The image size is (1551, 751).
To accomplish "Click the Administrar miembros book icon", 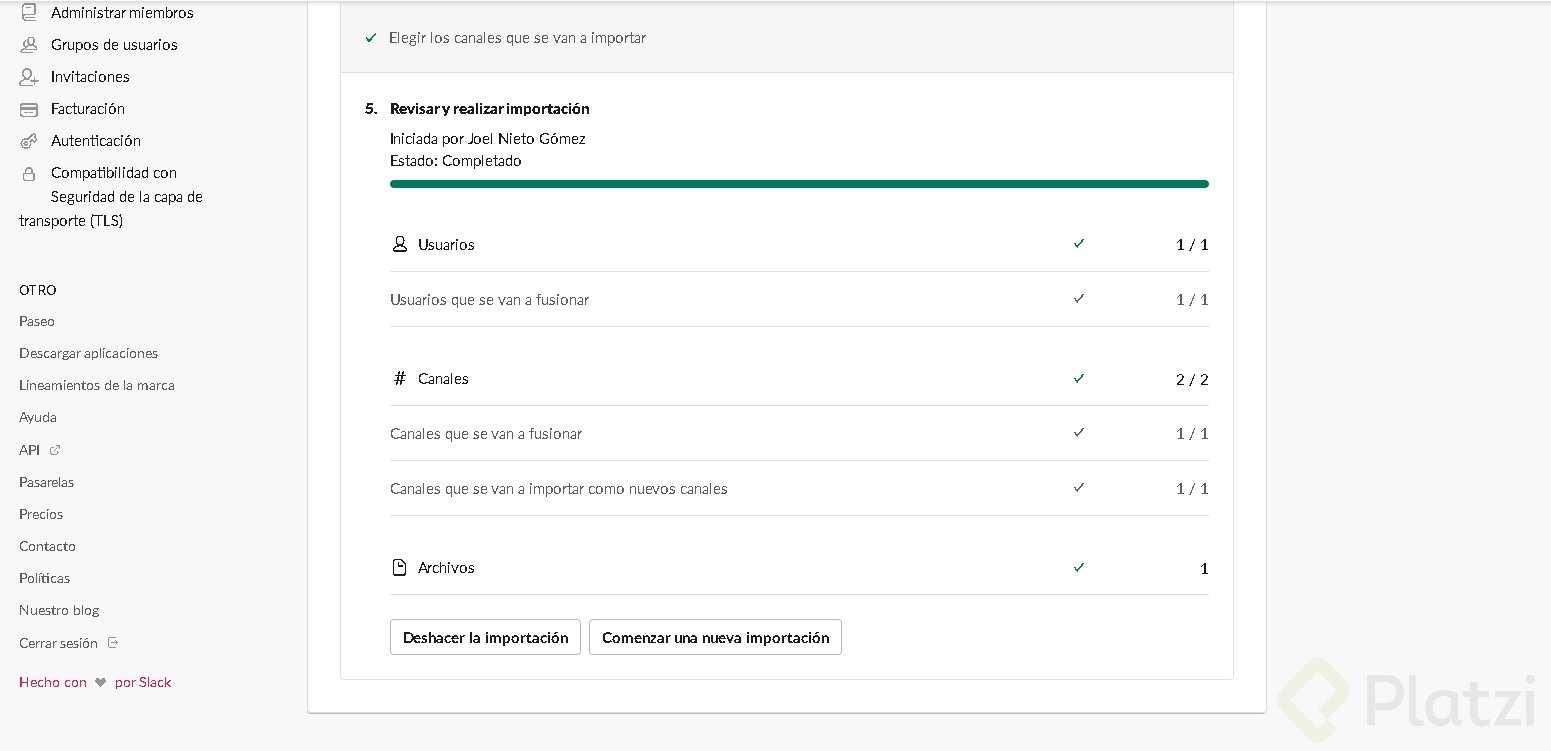I will 29,13.
